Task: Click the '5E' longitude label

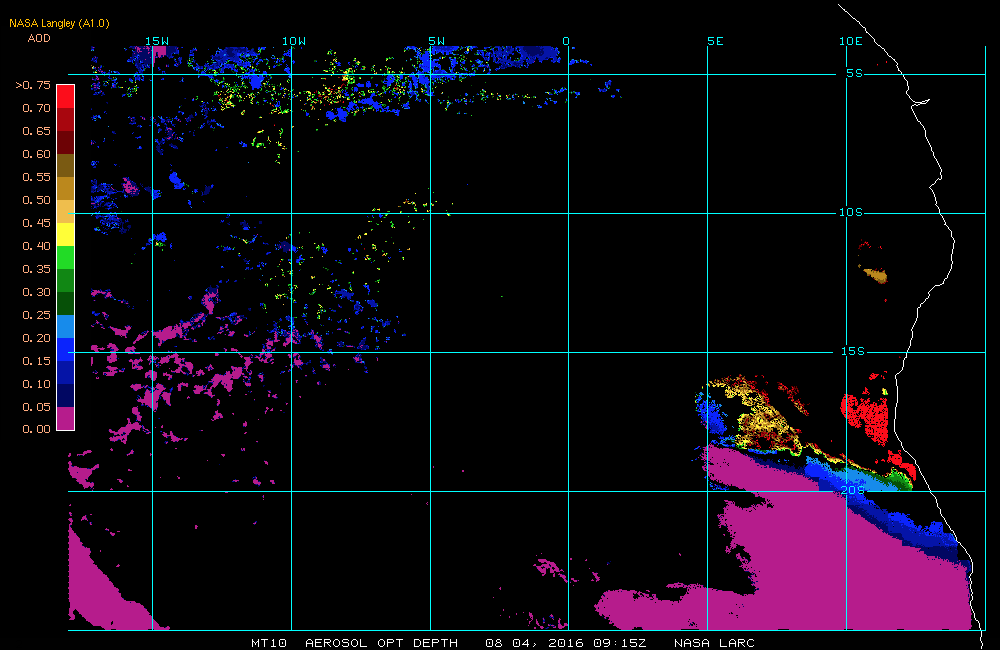Action: (x=716, y=41)
